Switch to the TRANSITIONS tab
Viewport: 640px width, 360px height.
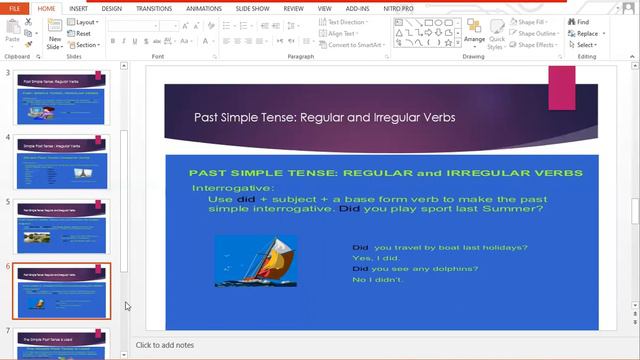tap(154, 9)
